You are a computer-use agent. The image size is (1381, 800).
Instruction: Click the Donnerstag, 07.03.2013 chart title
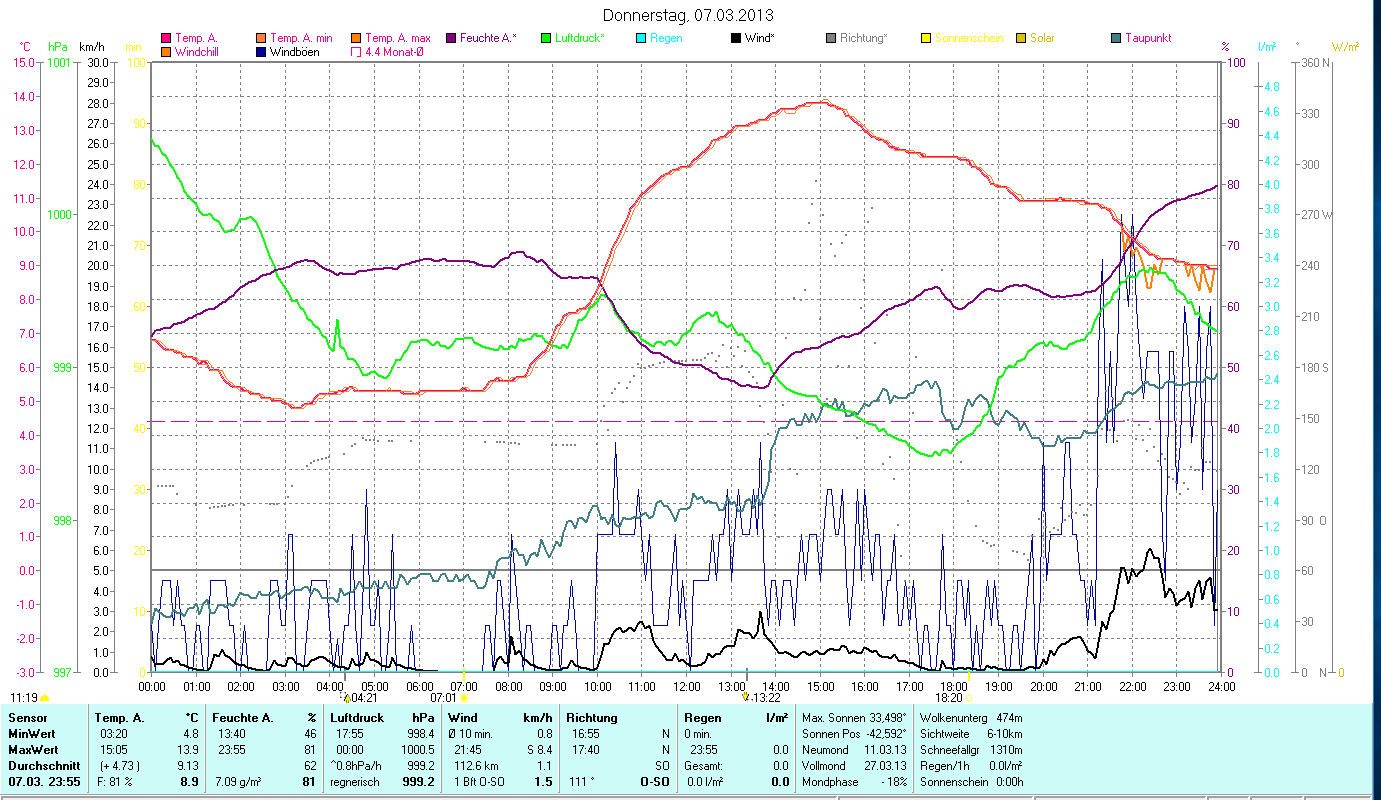pos(688,15)
